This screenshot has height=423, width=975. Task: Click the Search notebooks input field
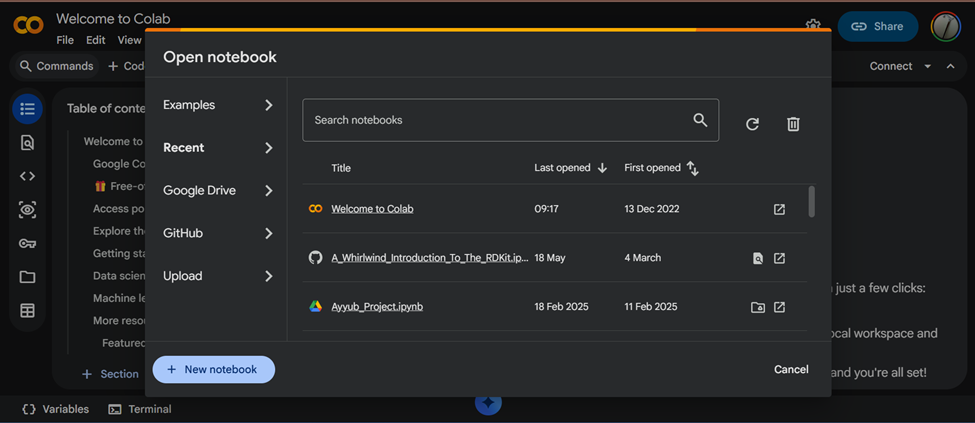pos(511,120)
